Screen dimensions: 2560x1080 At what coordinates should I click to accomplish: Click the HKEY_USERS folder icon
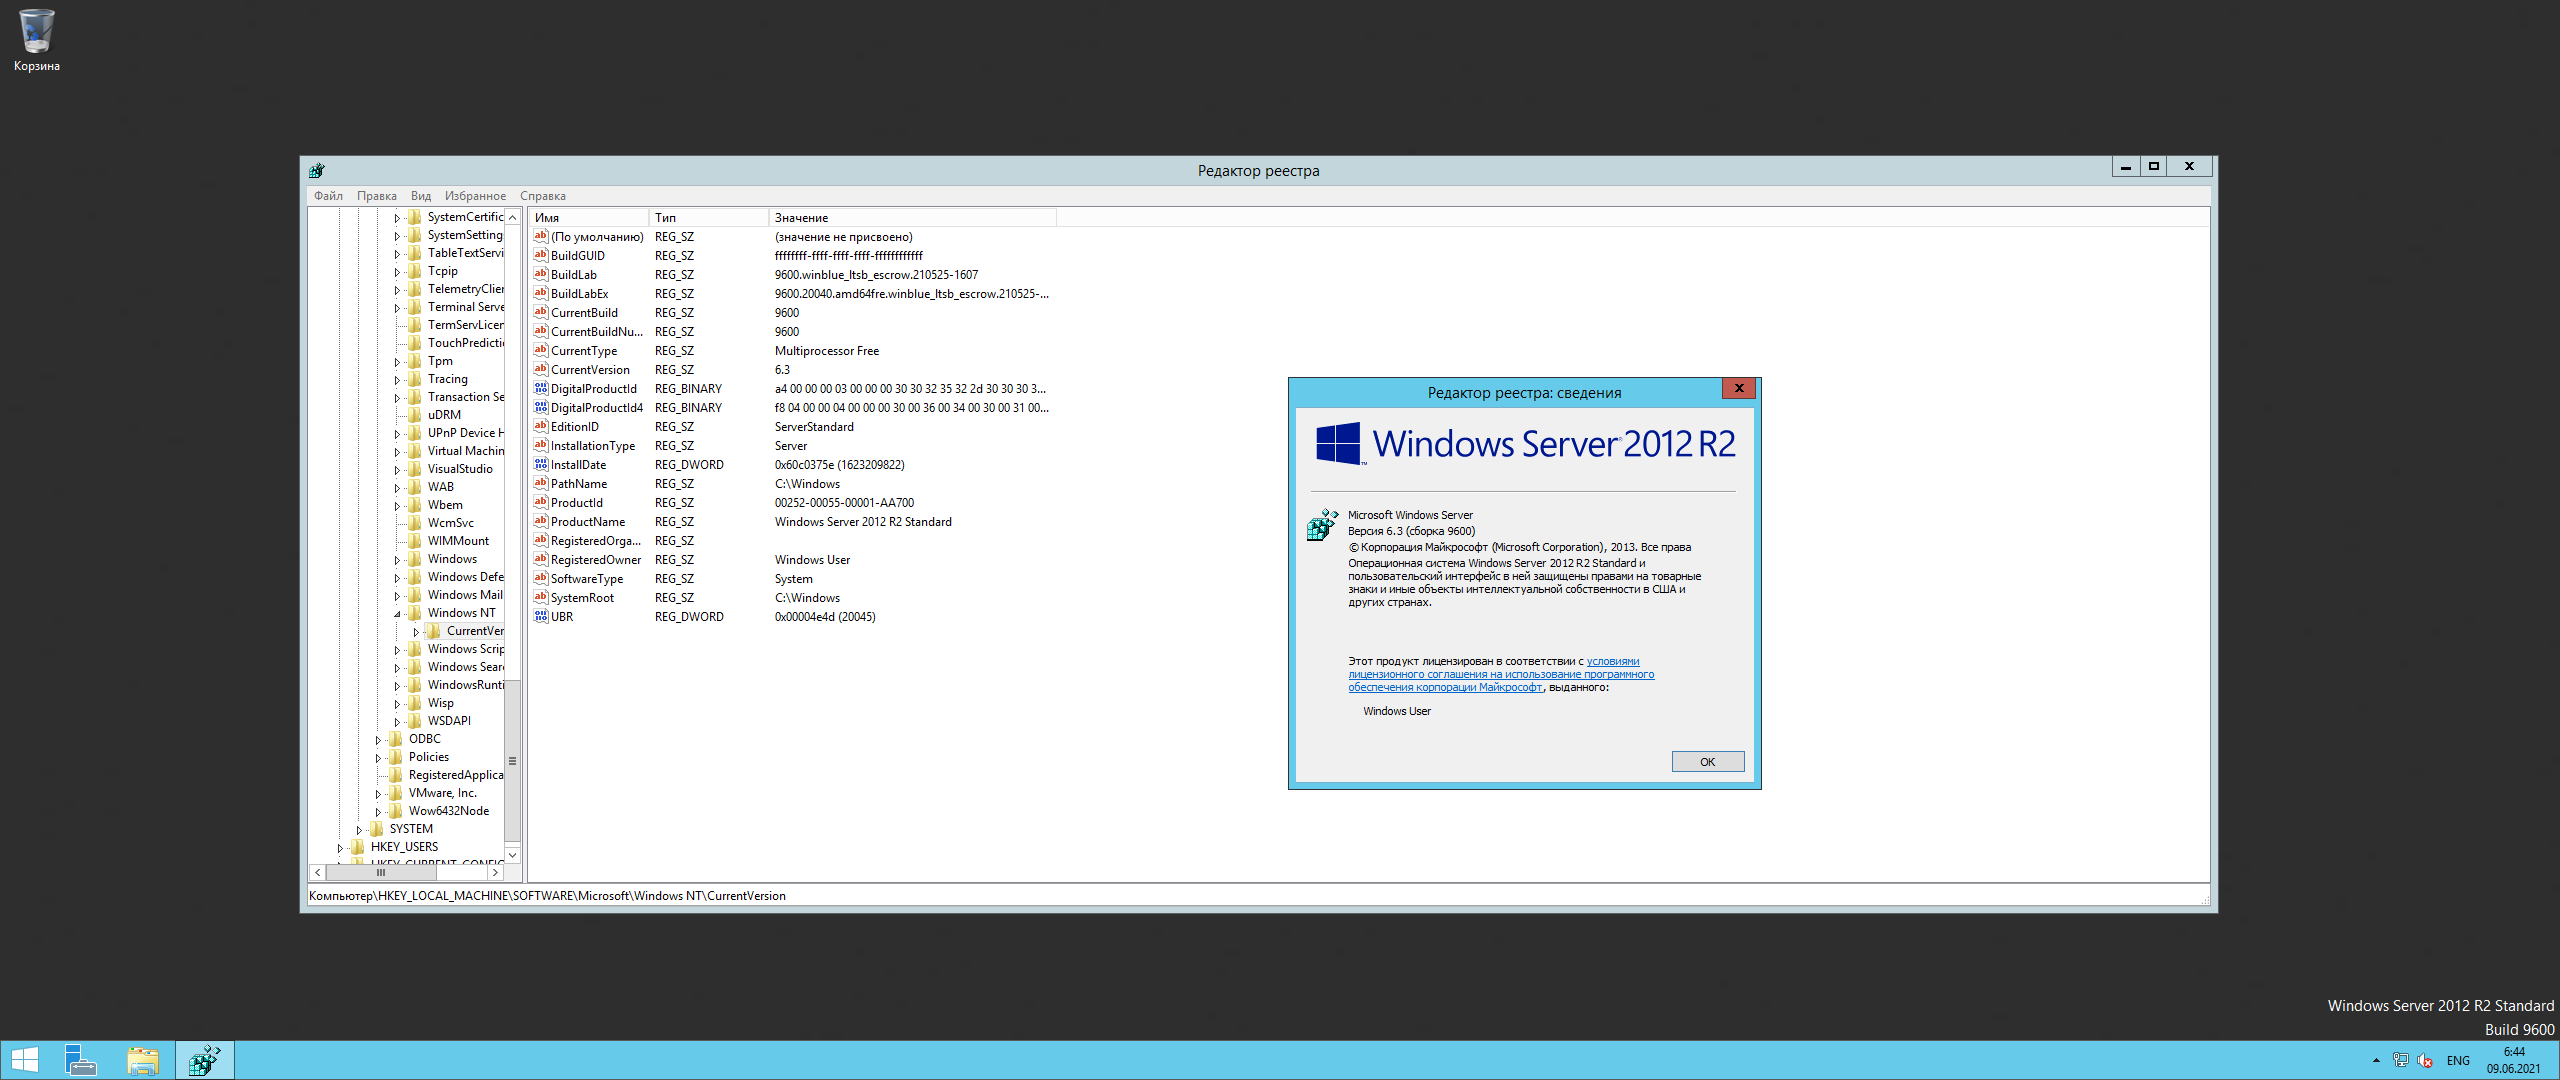pyautogui.click(x=358, y=847)
